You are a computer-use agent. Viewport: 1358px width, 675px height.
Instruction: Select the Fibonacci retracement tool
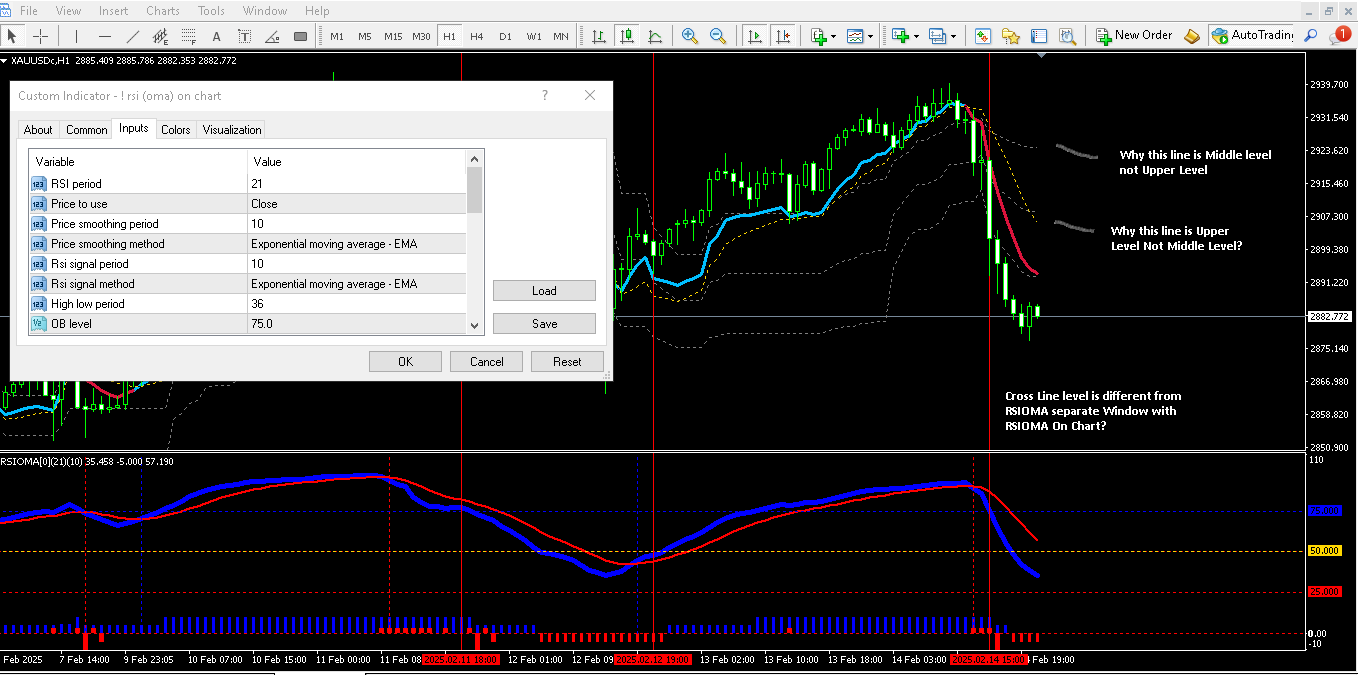point(188,36)
